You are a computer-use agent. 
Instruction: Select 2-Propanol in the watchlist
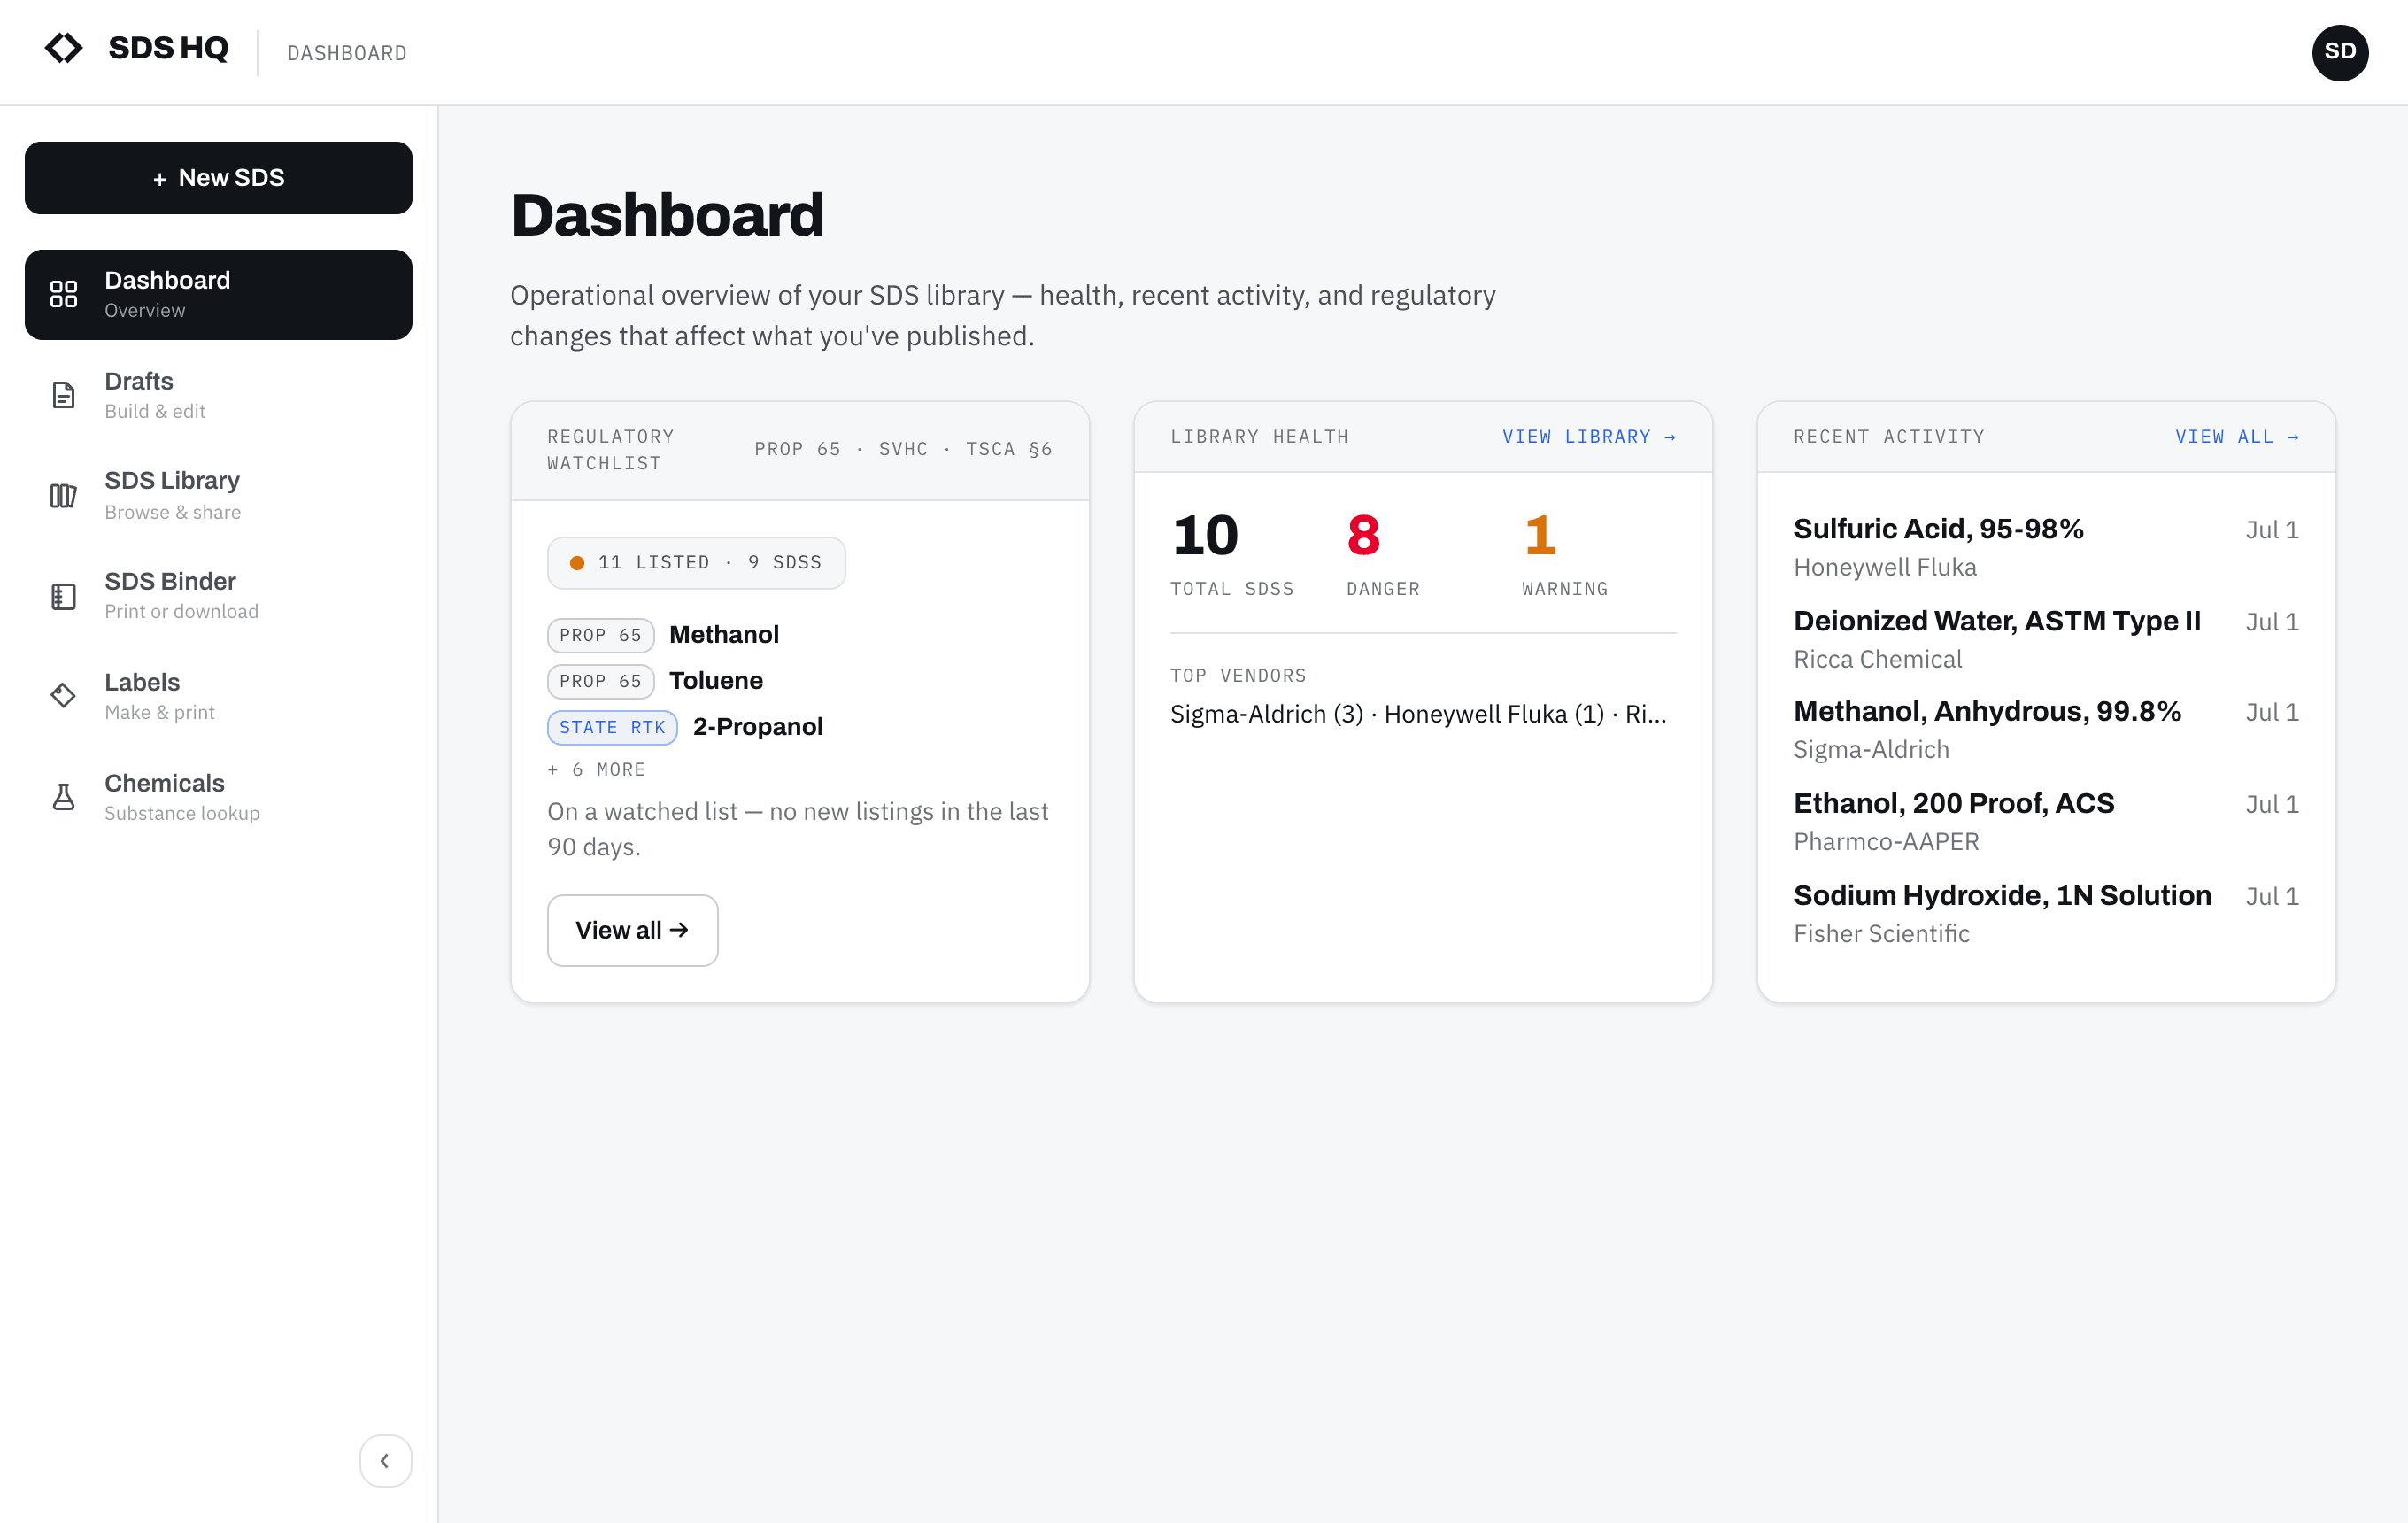click(x=758, y=727)
